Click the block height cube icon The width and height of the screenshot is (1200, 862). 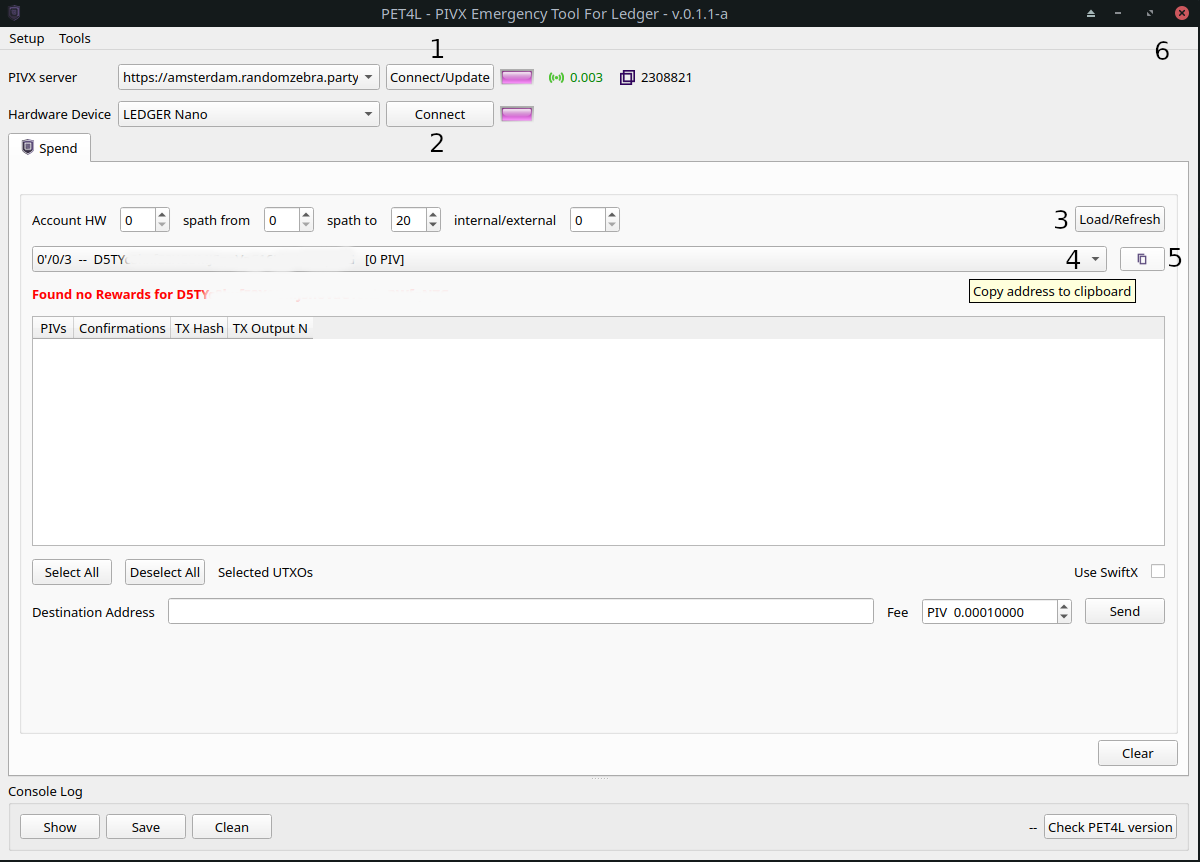coord(627,77)
